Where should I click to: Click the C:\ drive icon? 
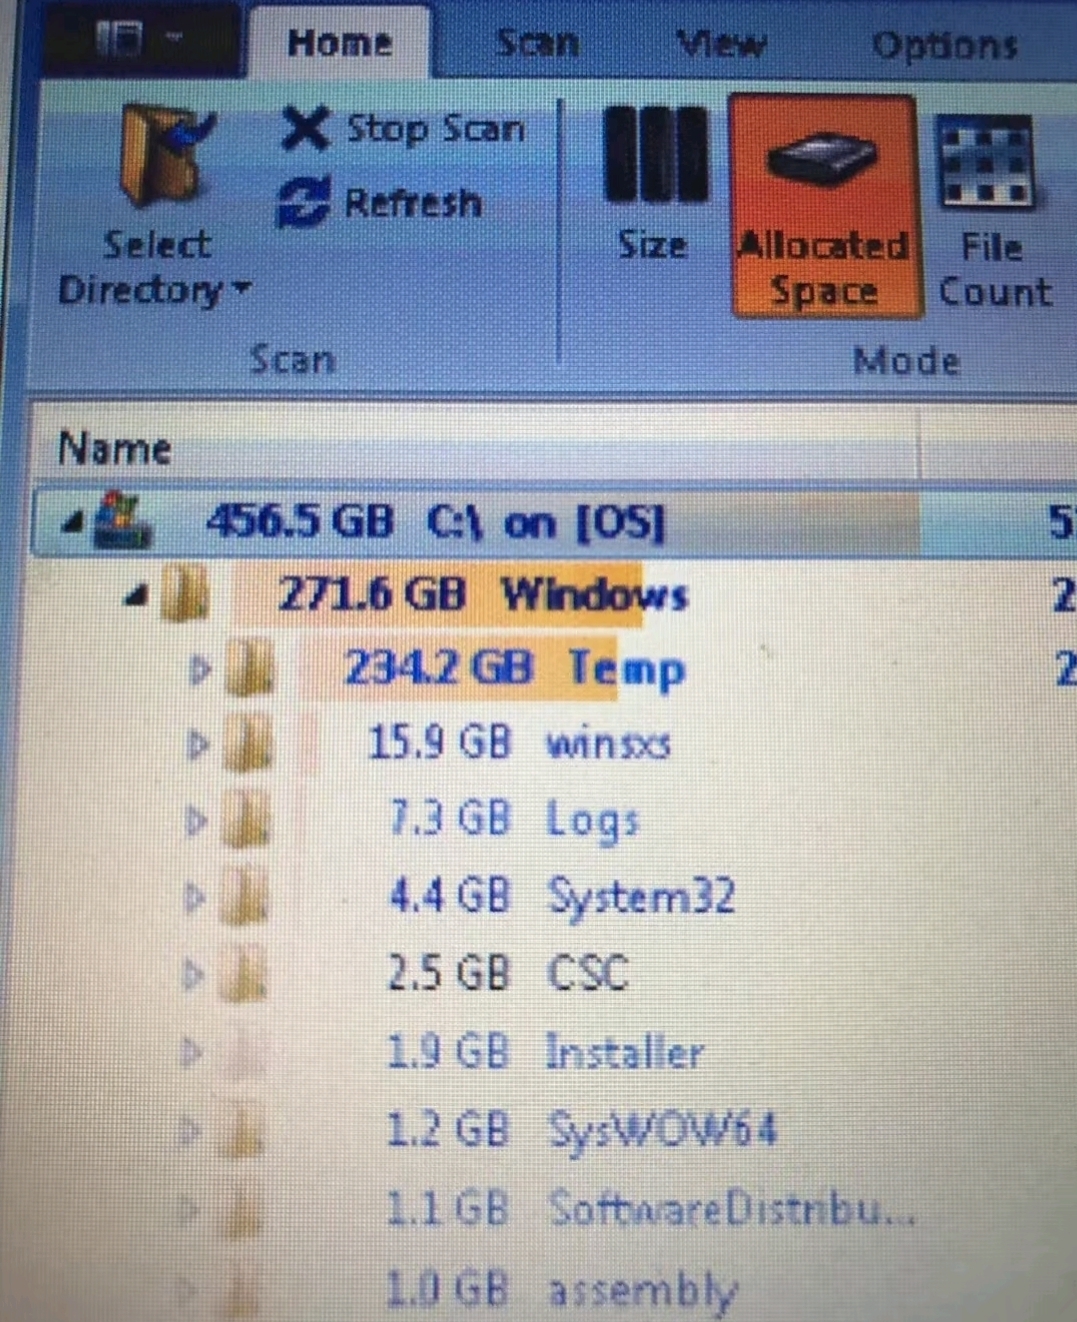(x=122, y=520)
